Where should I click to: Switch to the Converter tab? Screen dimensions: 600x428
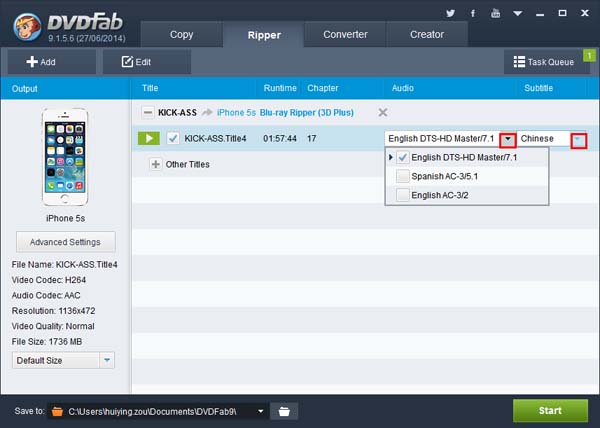pos(345,34)
